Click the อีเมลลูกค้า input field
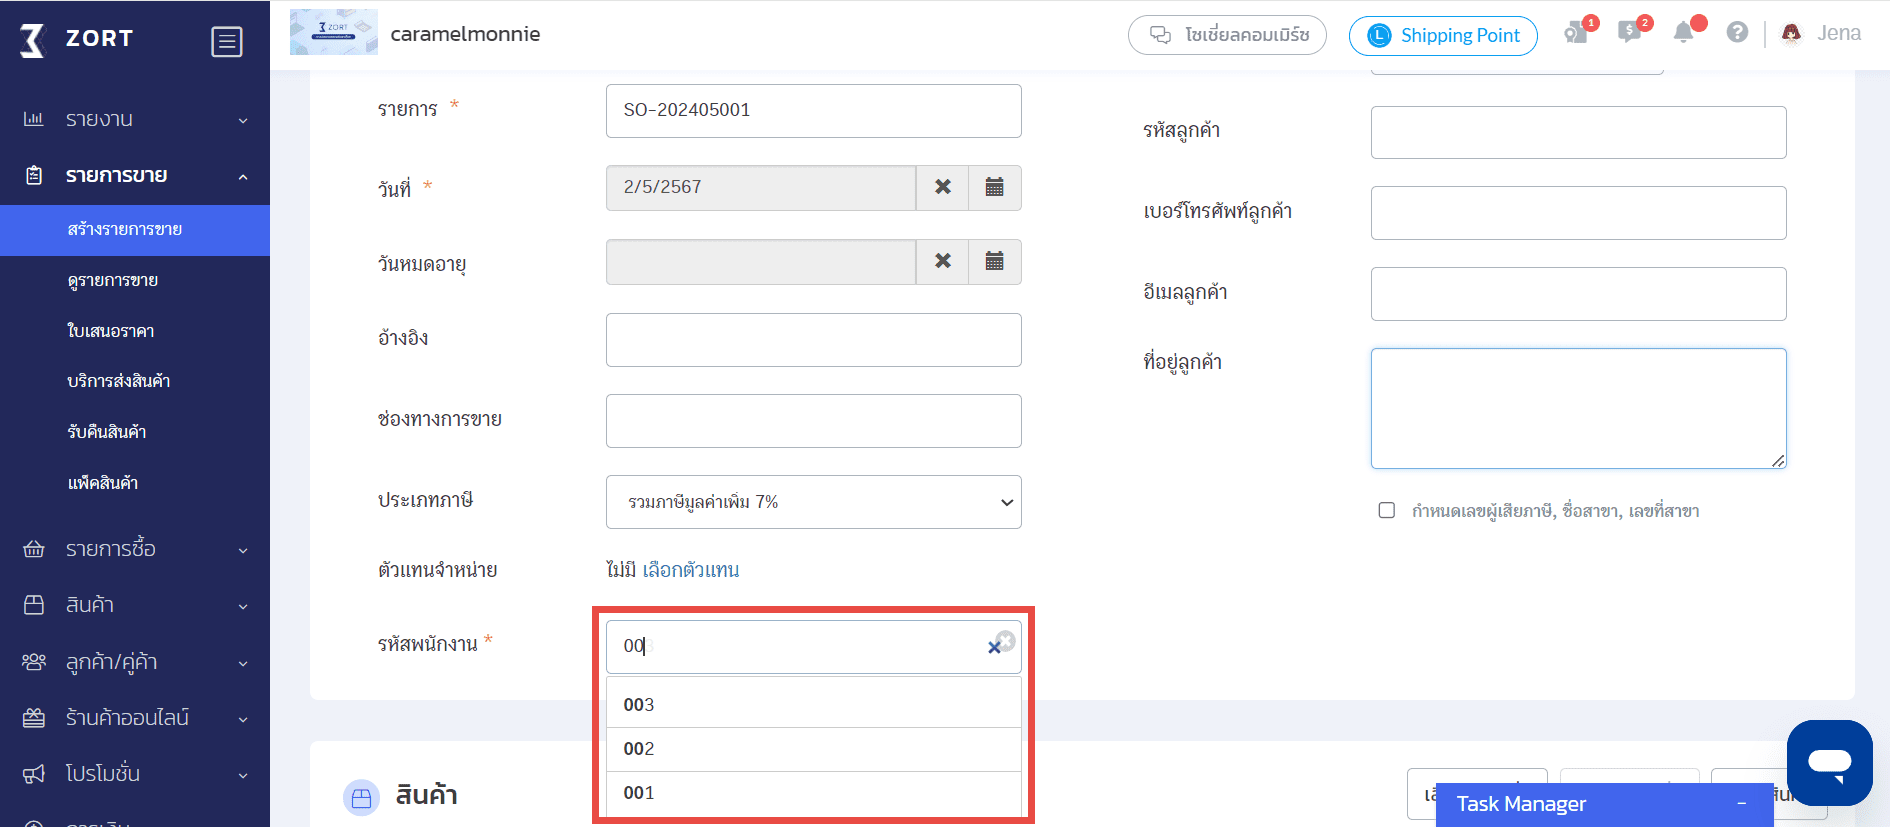This screenshot has width=1890, height=827. (x=1579, y=294)
